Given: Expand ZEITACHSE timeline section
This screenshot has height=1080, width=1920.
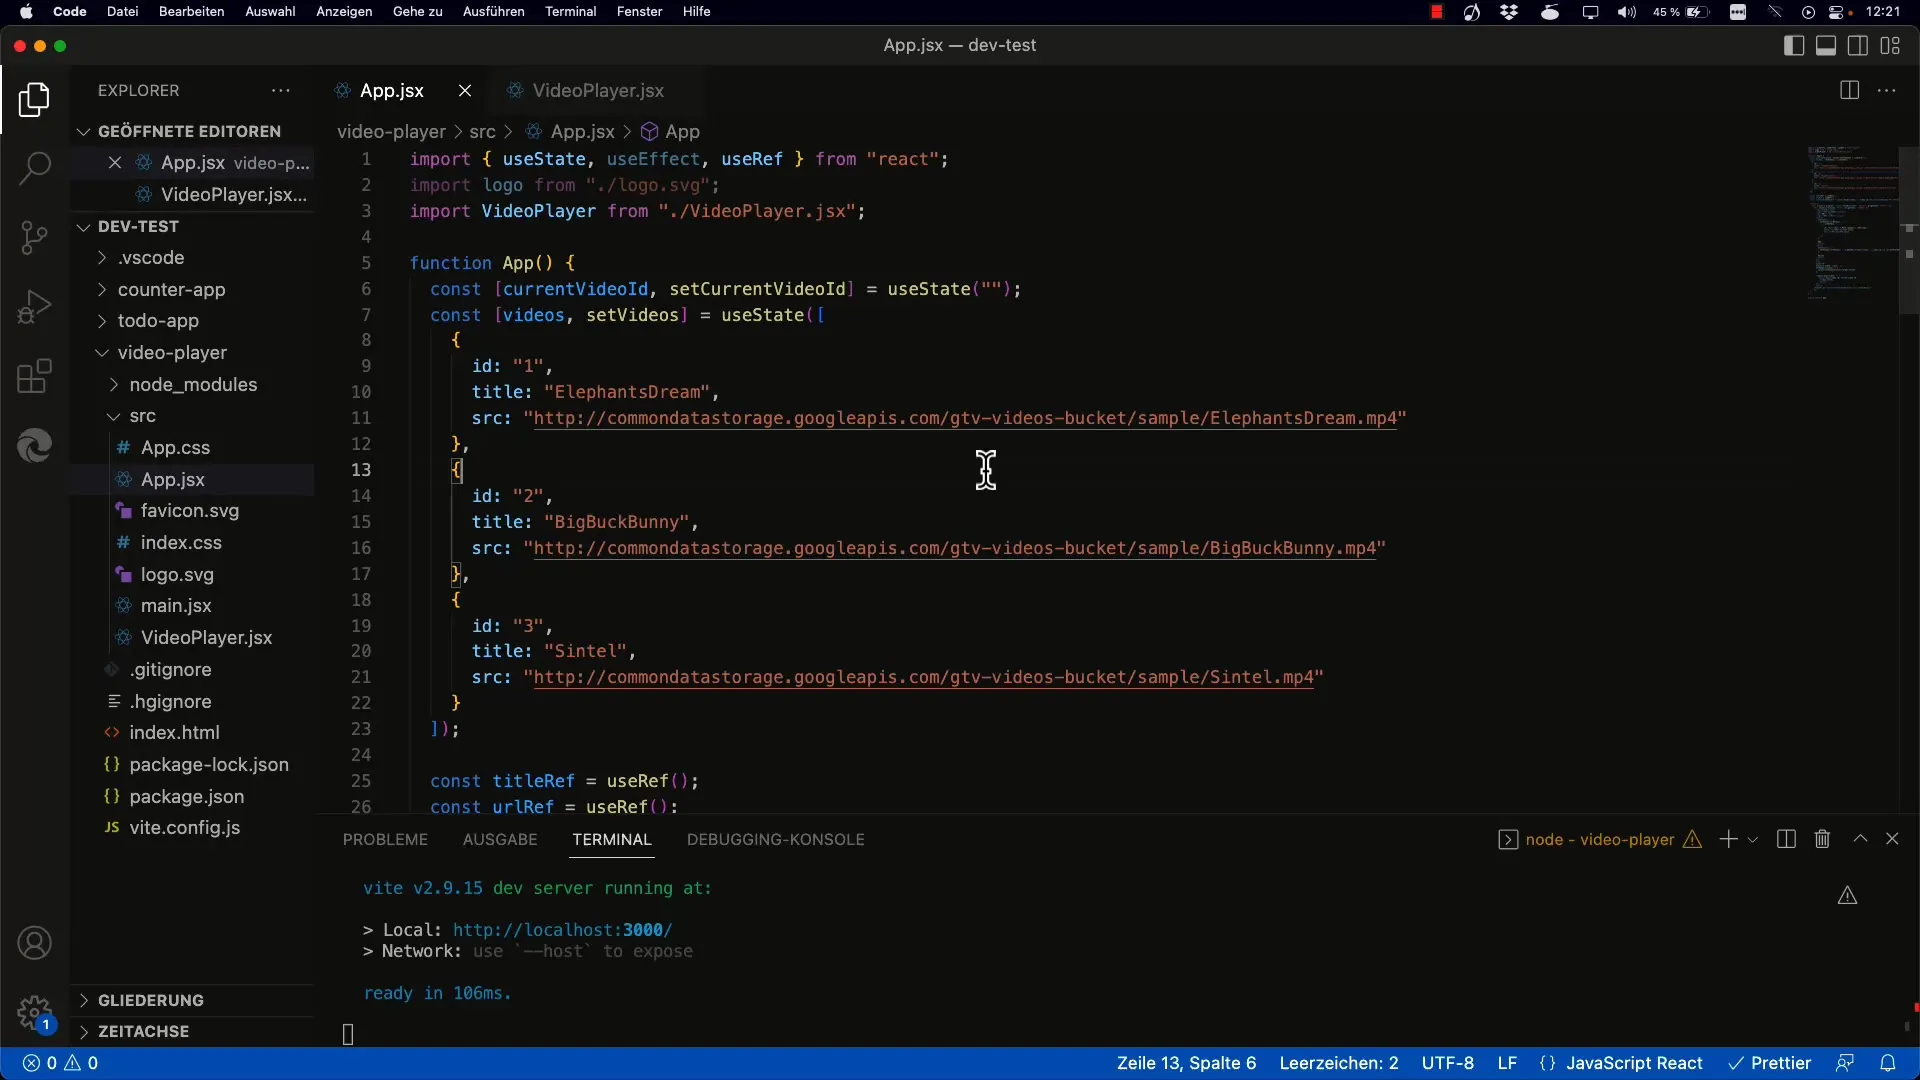Looking at the screenshot, I should coord(192,1031).
